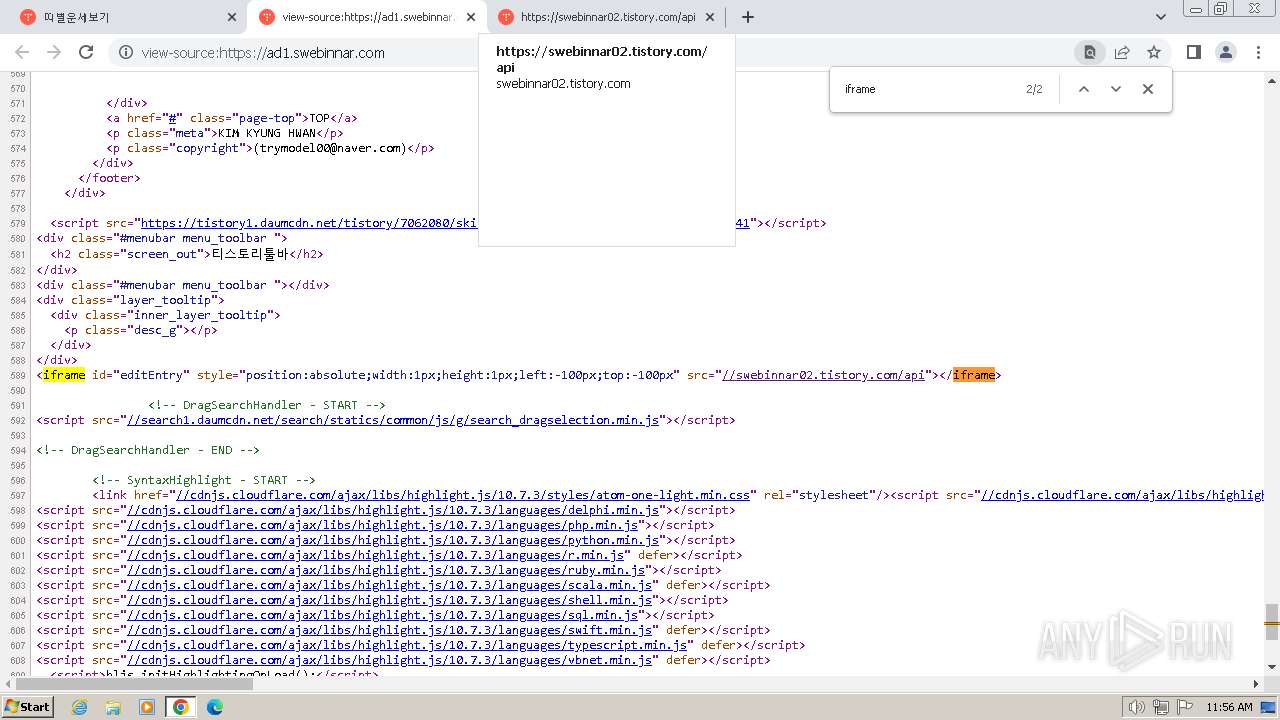
Task: Open the php.min.js script link
Action: pos(381,525)
